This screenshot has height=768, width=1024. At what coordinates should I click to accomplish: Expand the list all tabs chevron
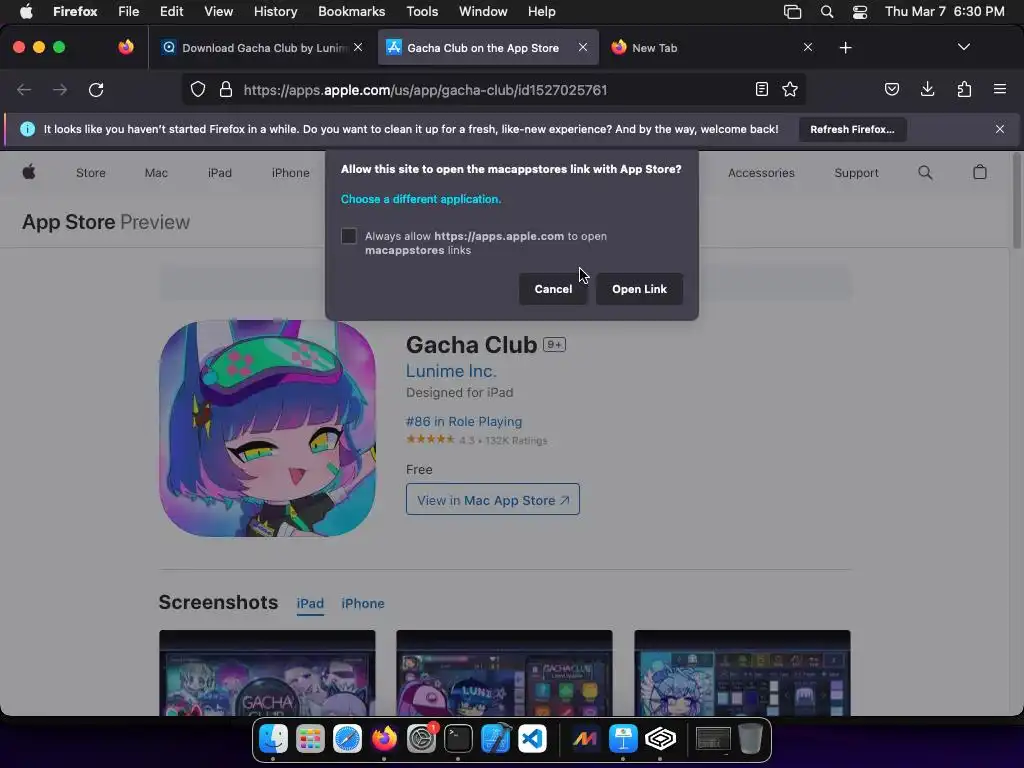(964, 47)
